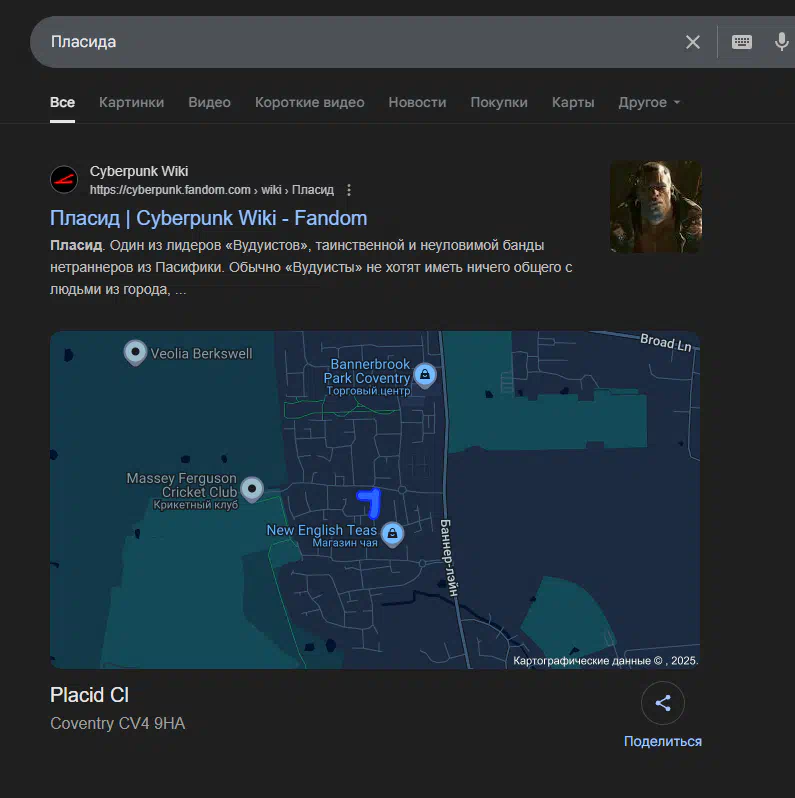Click the Баннер-лэйн road label
The height and width of the screenshot is (798, 795).
(449, 558)
